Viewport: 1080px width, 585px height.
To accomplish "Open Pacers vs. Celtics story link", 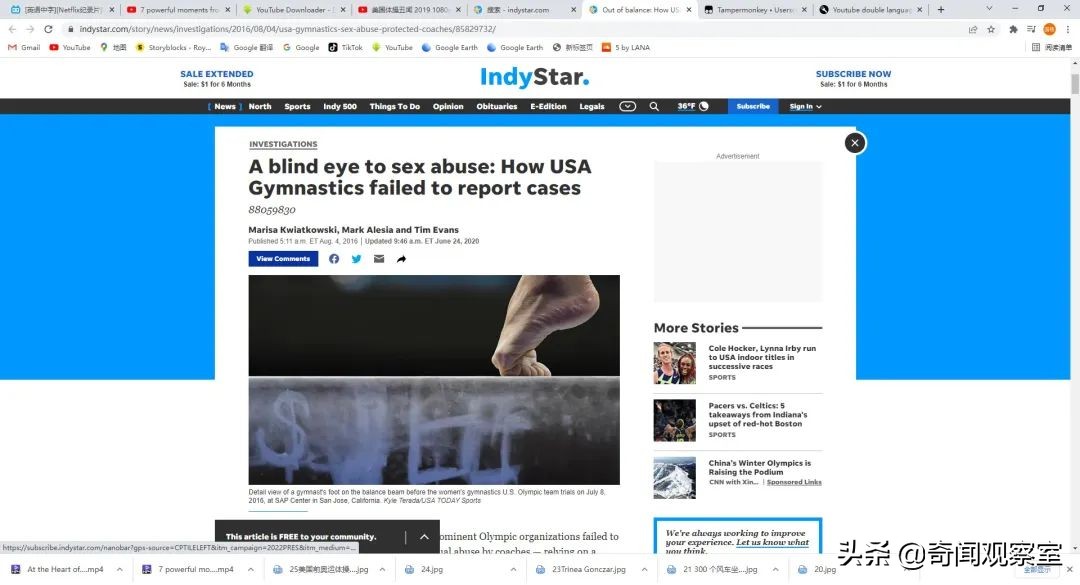I will tap(758, 415).
